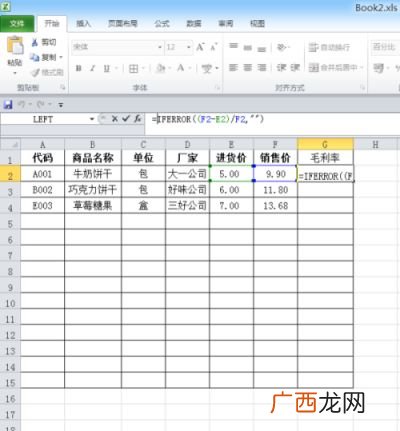400x431 pixels.
Task: Click the Save icon in quick access toolbar
Action: point(8,105)
